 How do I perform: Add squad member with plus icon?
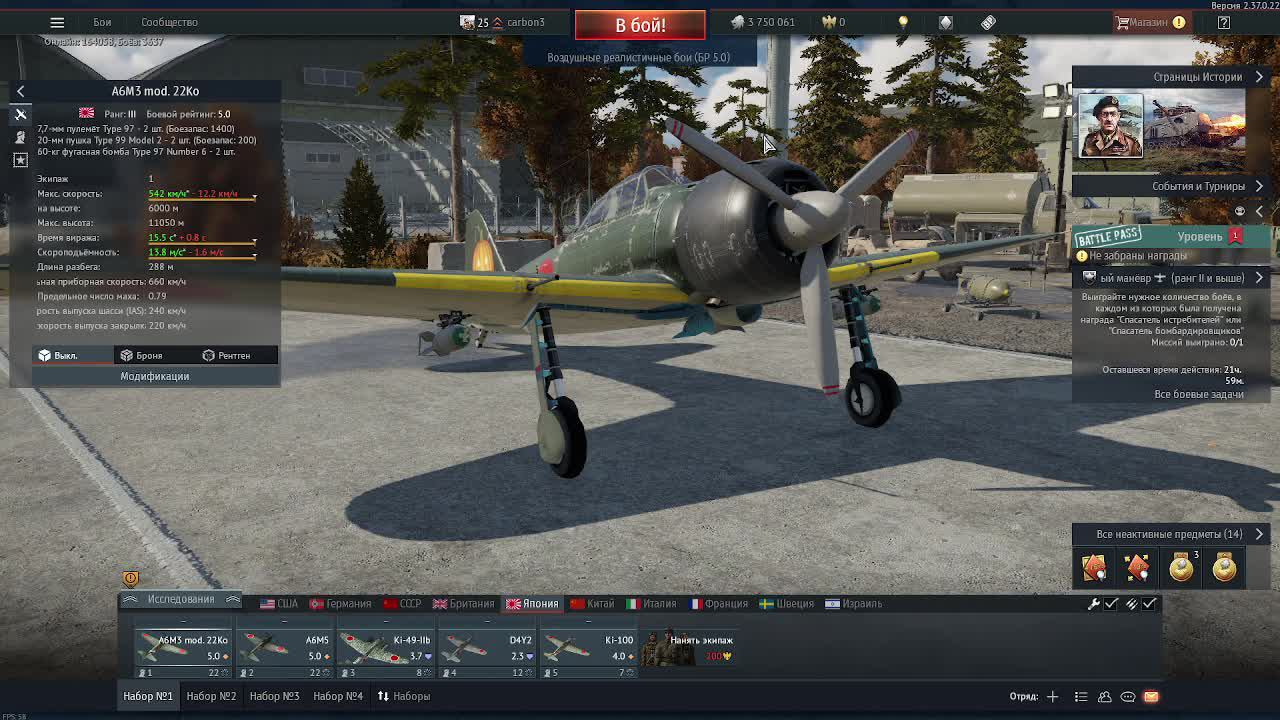[1052, 696]
